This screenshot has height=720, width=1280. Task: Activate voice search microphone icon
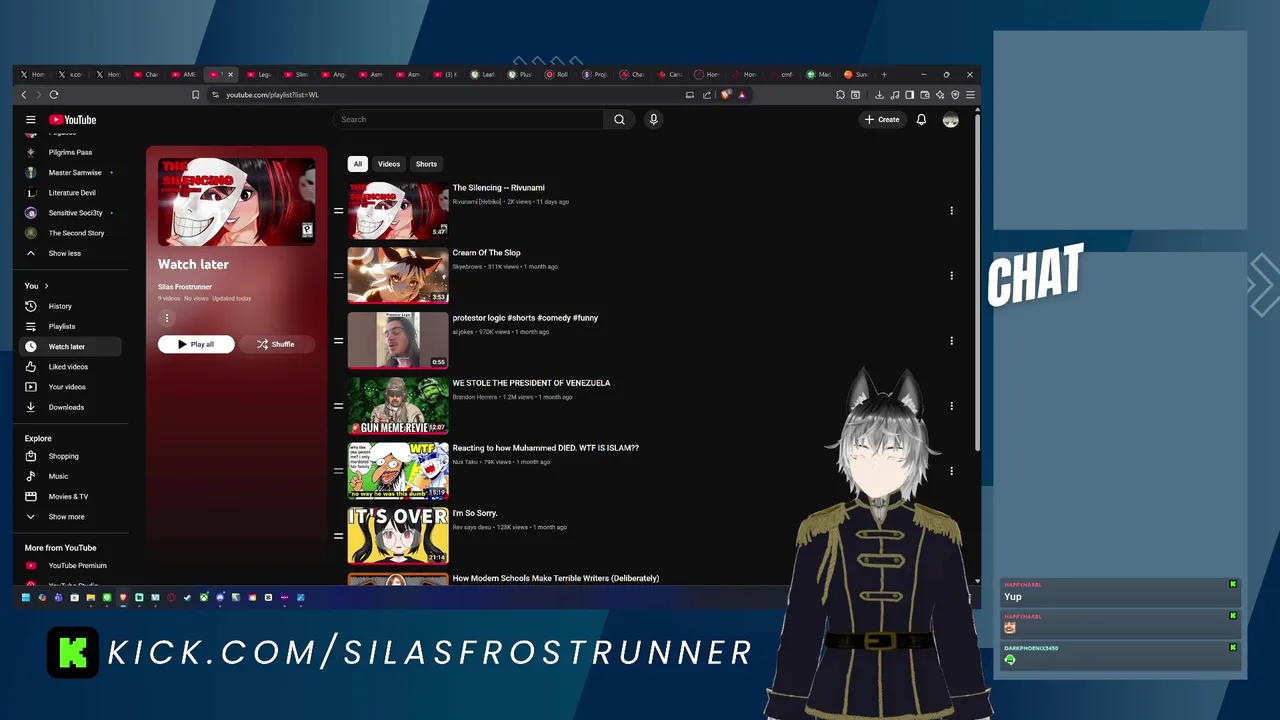point(653,120)
